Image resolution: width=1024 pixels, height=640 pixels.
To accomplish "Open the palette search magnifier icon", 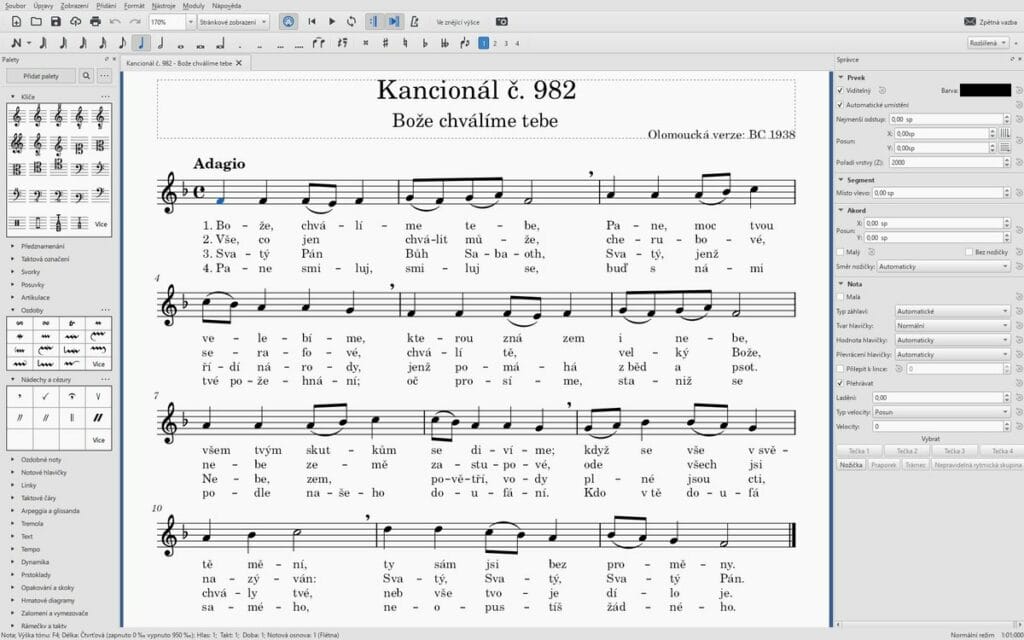I will [x=86, y=75].
